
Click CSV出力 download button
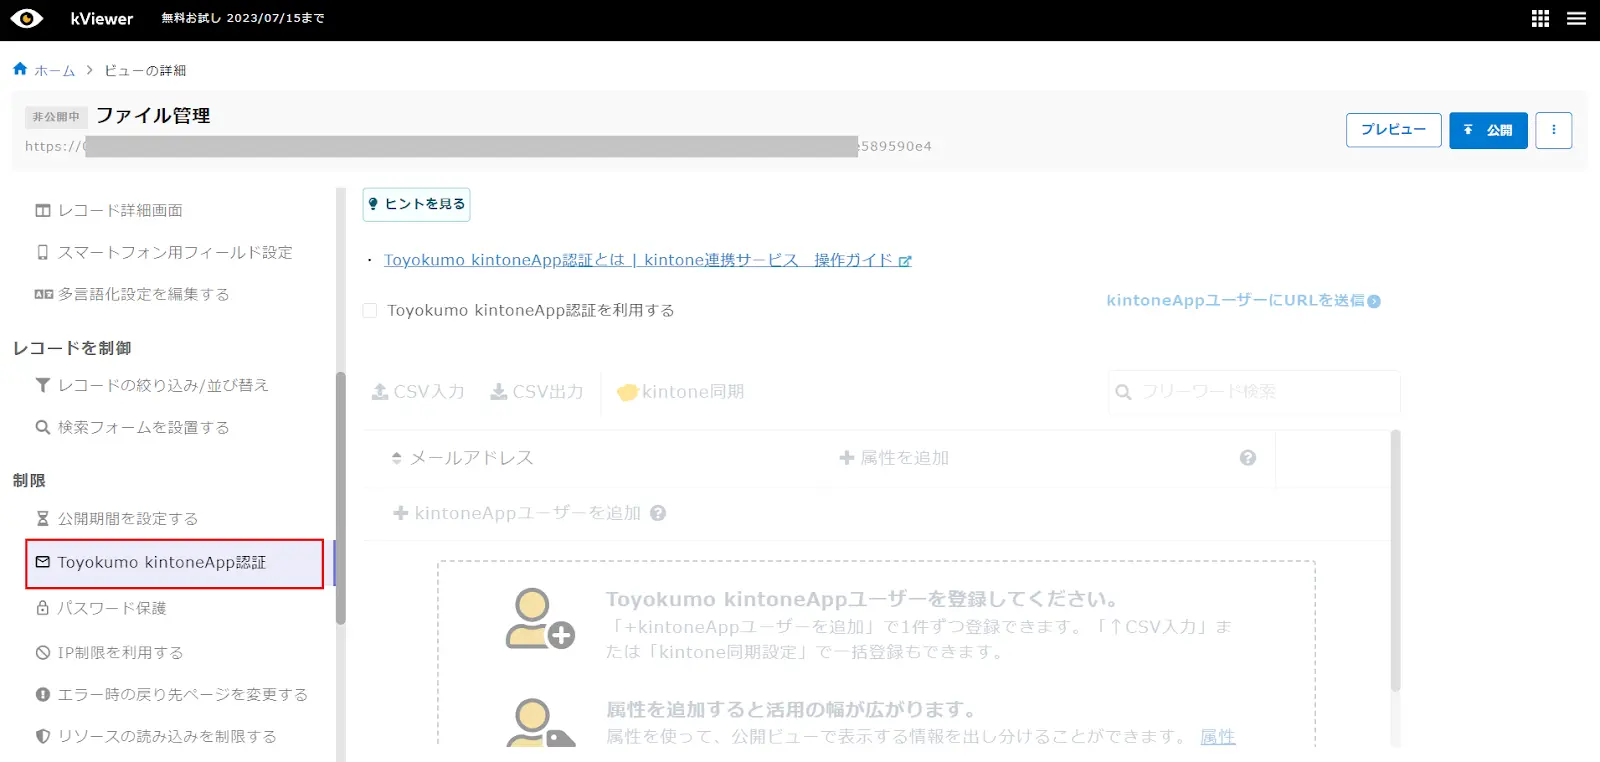coord(537,392)
